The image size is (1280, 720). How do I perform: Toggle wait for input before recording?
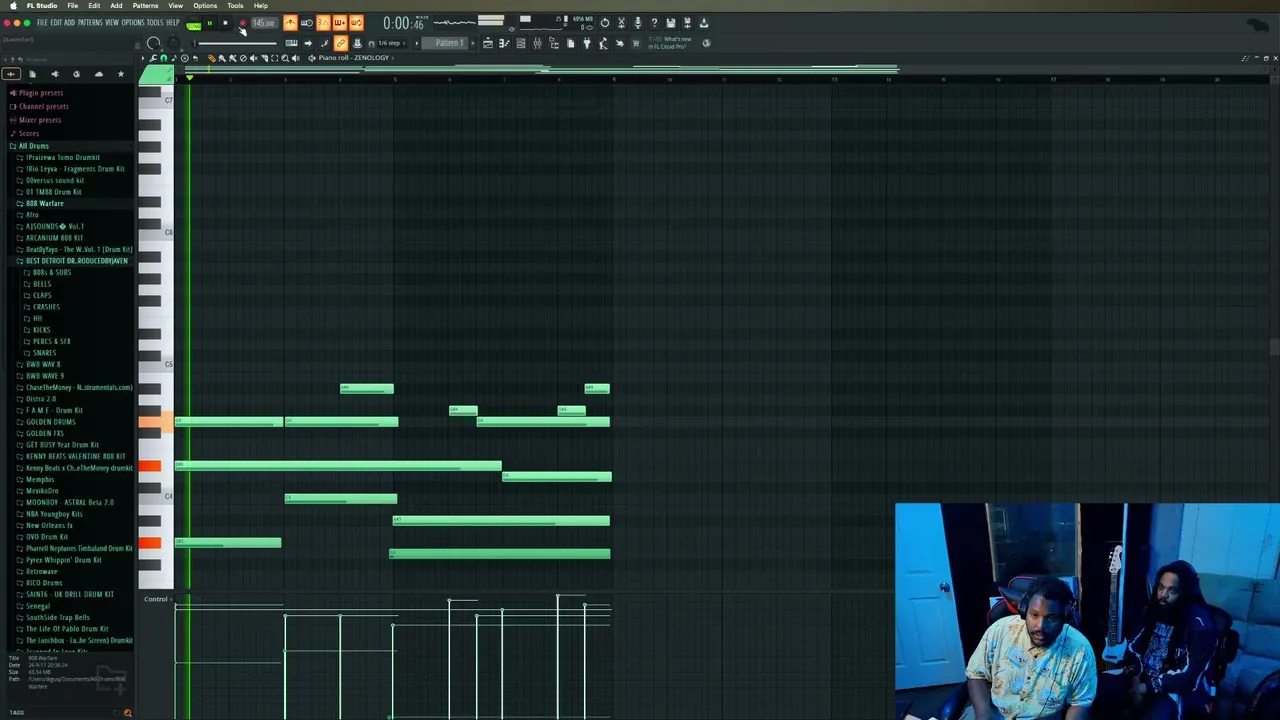tap(307, 23)
